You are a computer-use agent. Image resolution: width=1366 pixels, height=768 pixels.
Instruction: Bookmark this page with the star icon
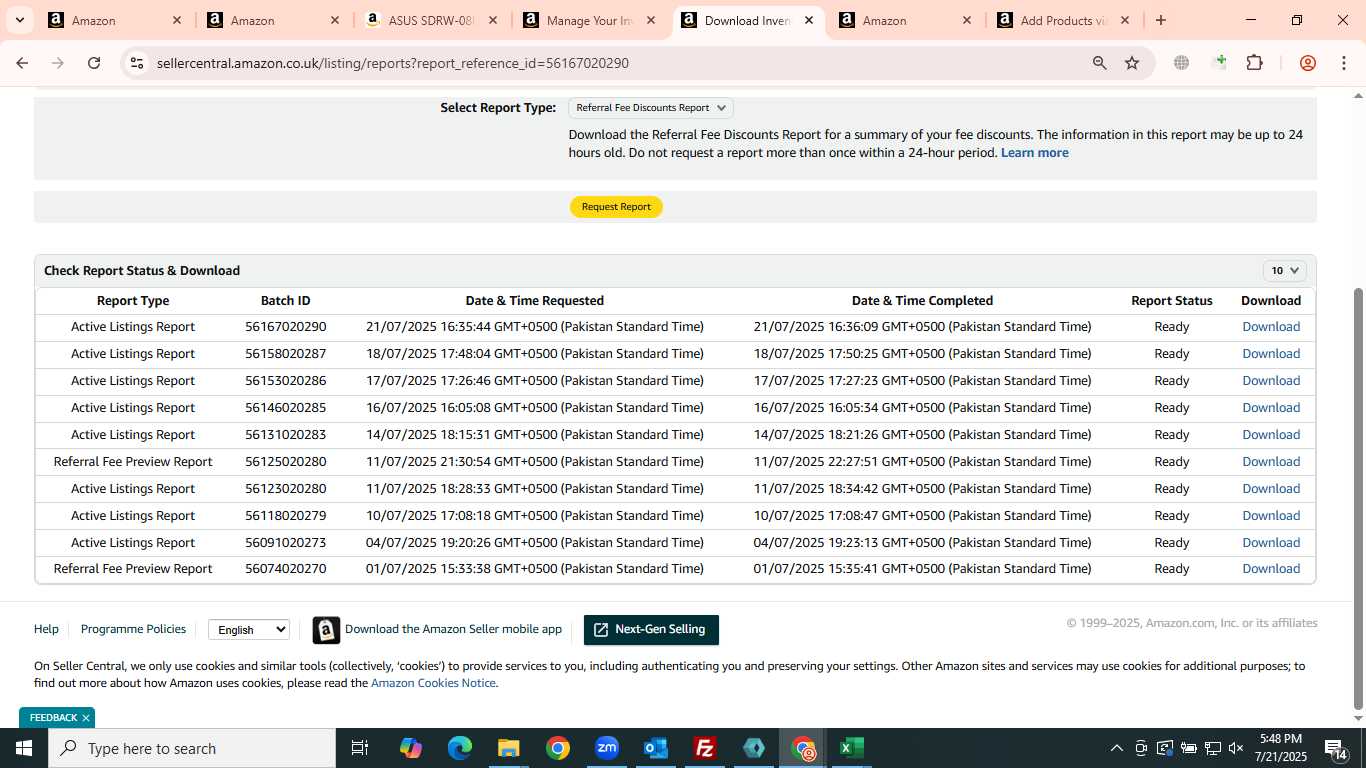(1132, 63)
